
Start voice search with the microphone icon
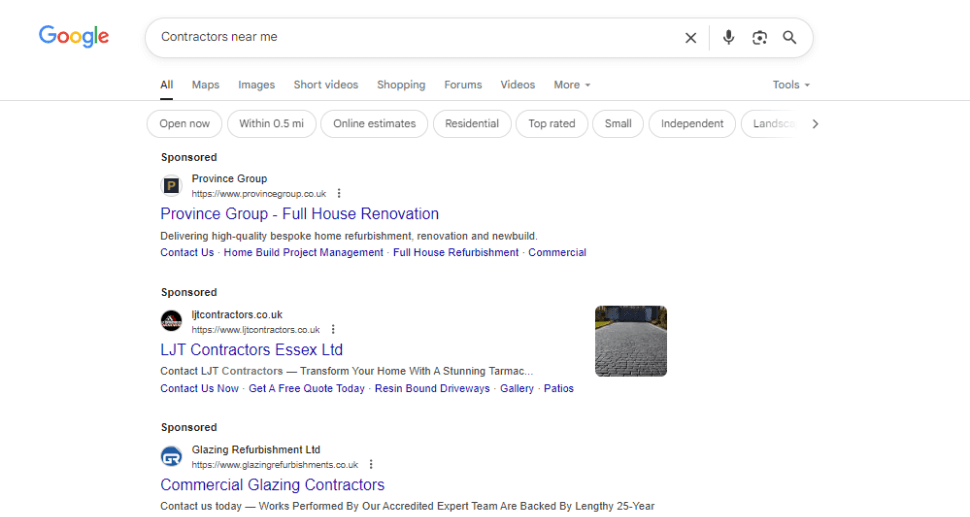click(x=728, y=38)
